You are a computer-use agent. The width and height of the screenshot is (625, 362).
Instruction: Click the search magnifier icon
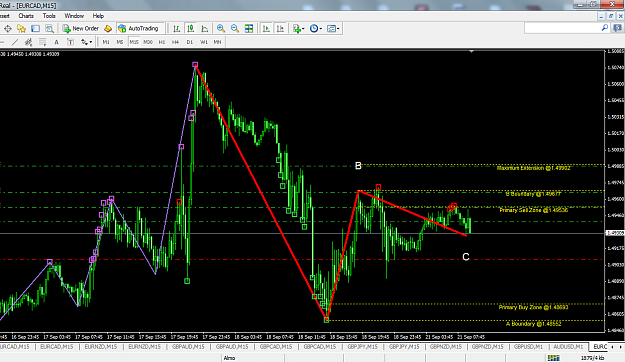click(x=605, y=28)
